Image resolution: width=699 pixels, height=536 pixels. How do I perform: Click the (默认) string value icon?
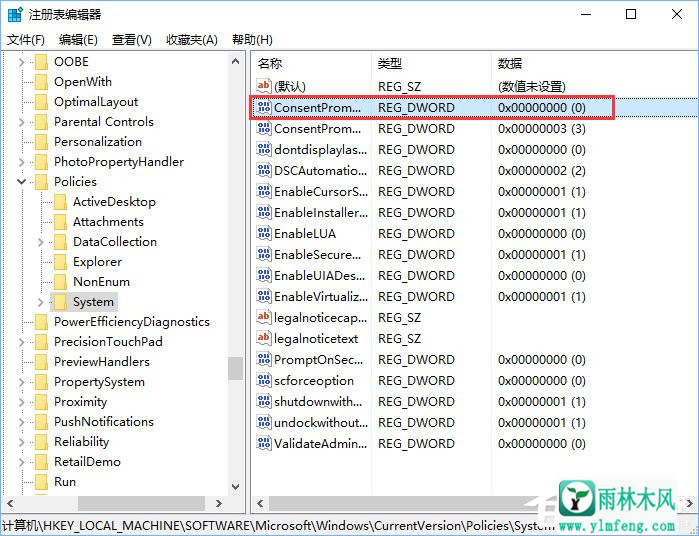pos(263,86)
